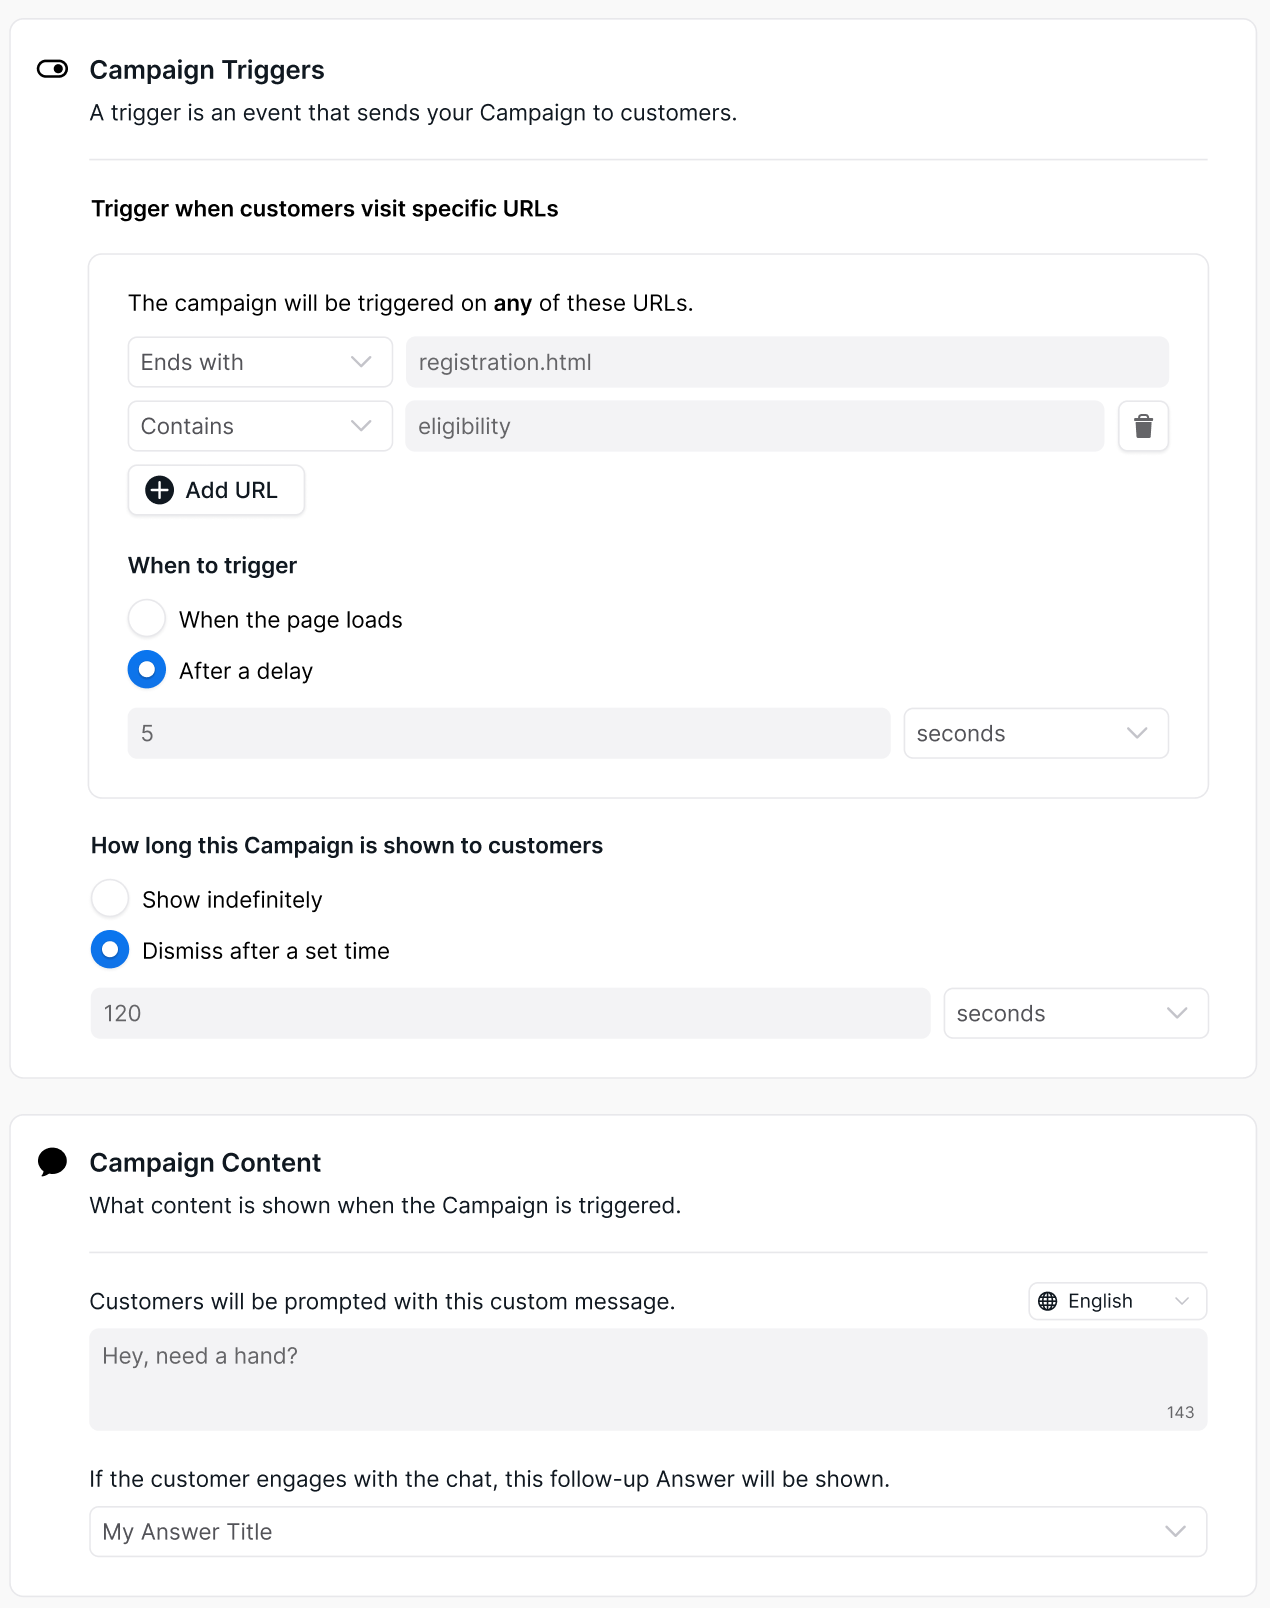Open the Contains match-type dropdown

click(260, 427)
